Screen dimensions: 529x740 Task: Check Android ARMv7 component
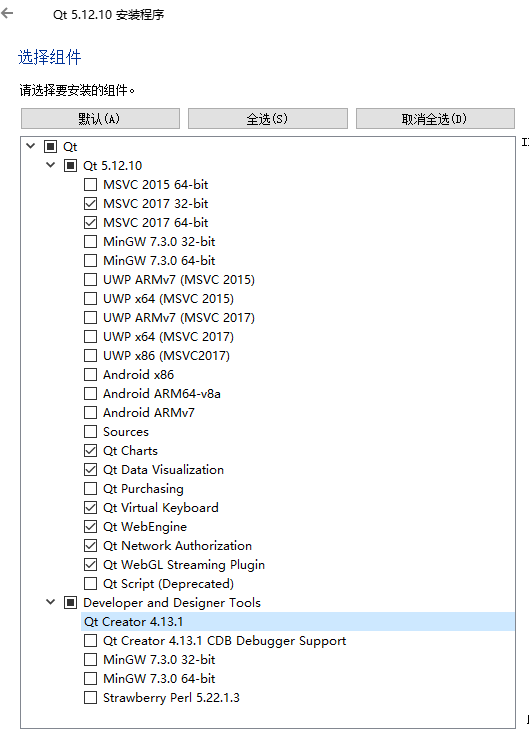point(90,412)
